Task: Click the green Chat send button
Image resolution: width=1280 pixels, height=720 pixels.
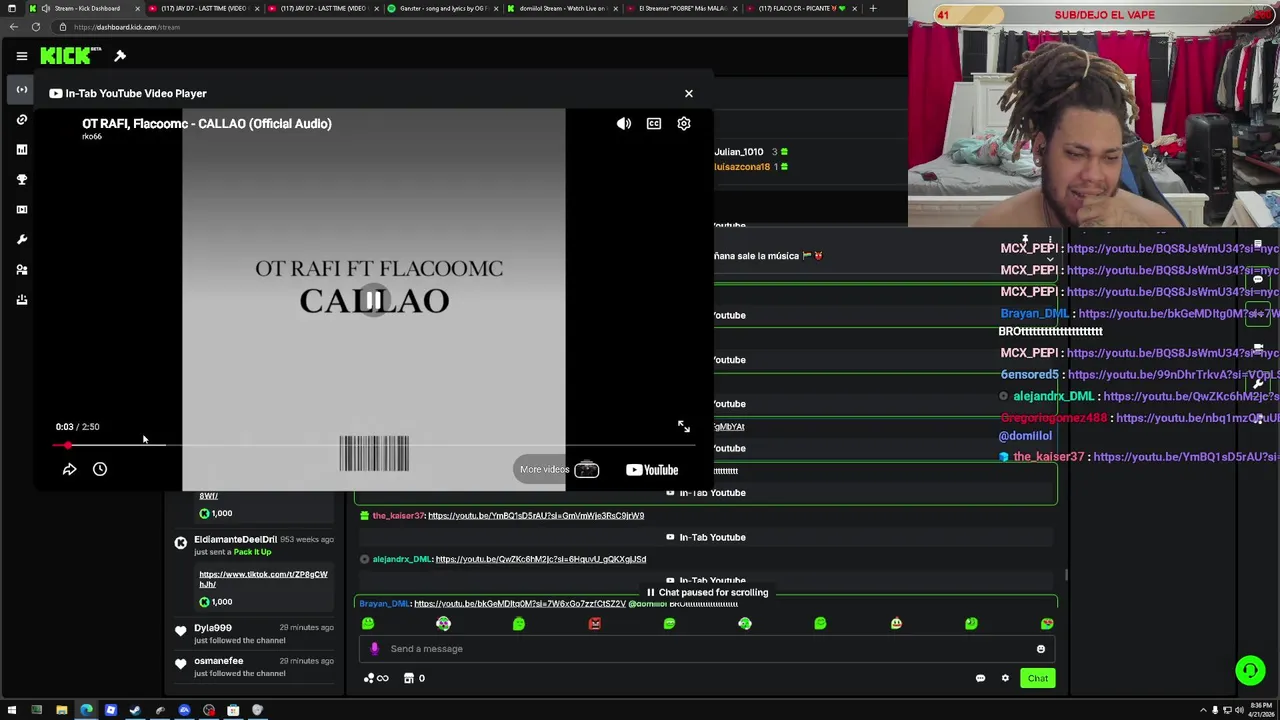Action: (x=1038, y=678)
